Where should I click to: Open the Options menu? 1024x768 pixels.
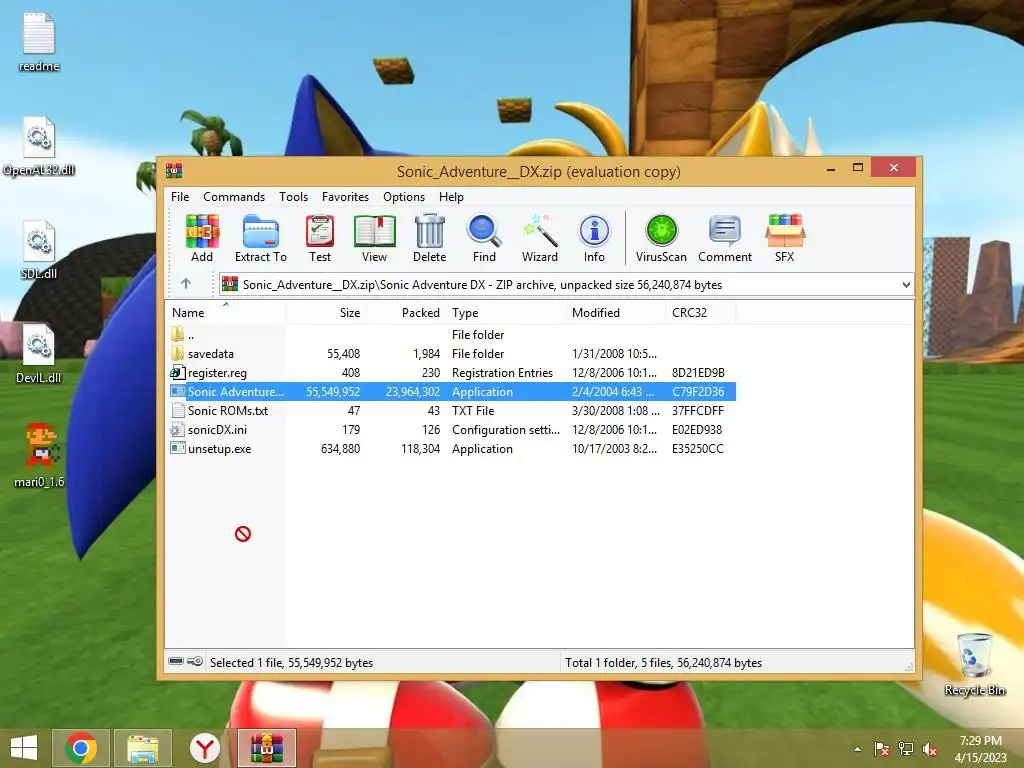pyautogui.click(x=404, y=197)
